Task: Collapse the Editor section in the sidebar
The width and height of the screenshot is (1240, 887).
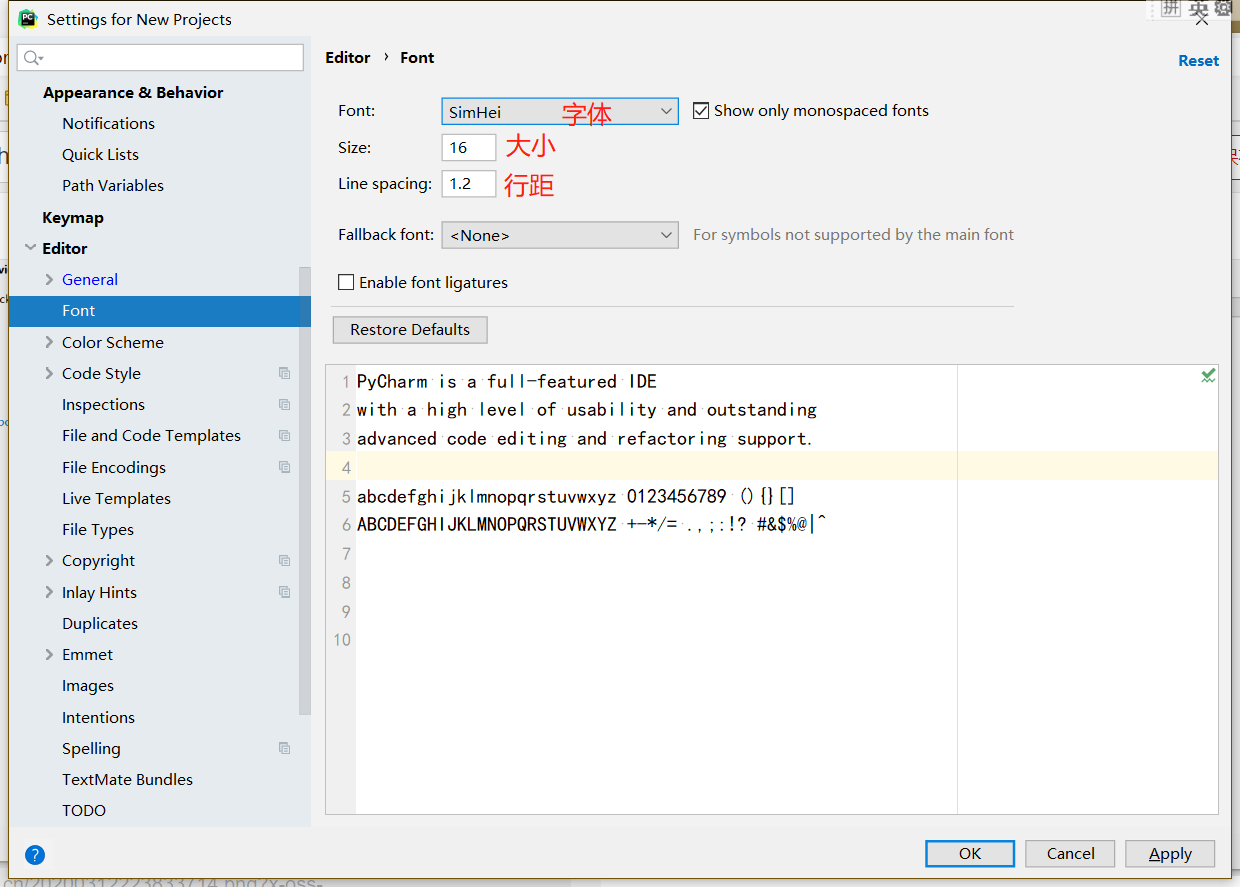Action: pos(31,248)
